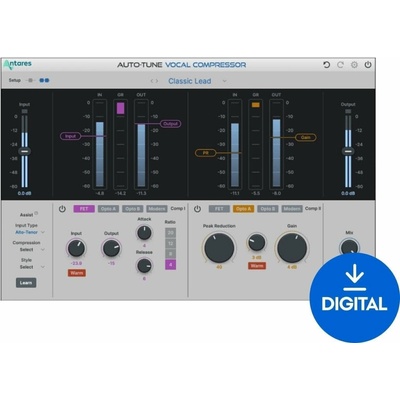400x400 pixels.
Task: Click the Peak Reduction value 40
Action: point(219,267)
